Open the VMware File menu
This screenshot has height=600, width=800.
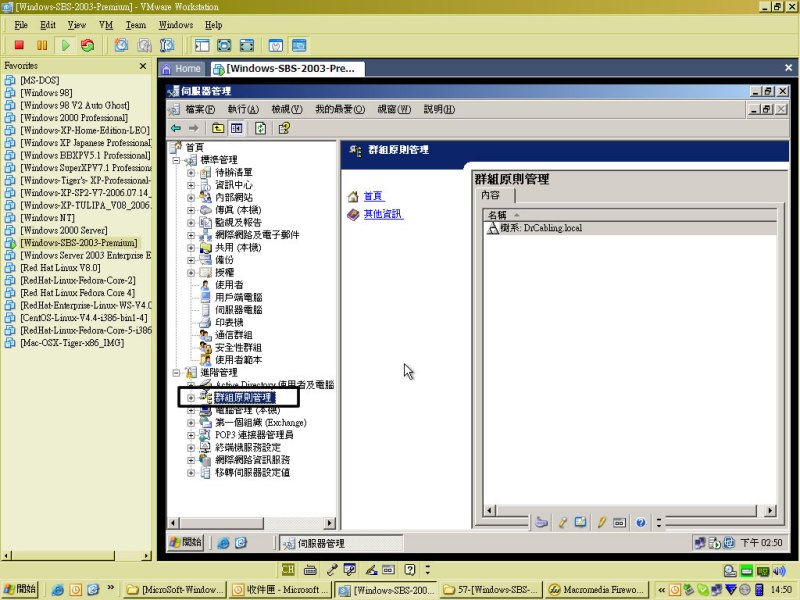pos(21,25)
